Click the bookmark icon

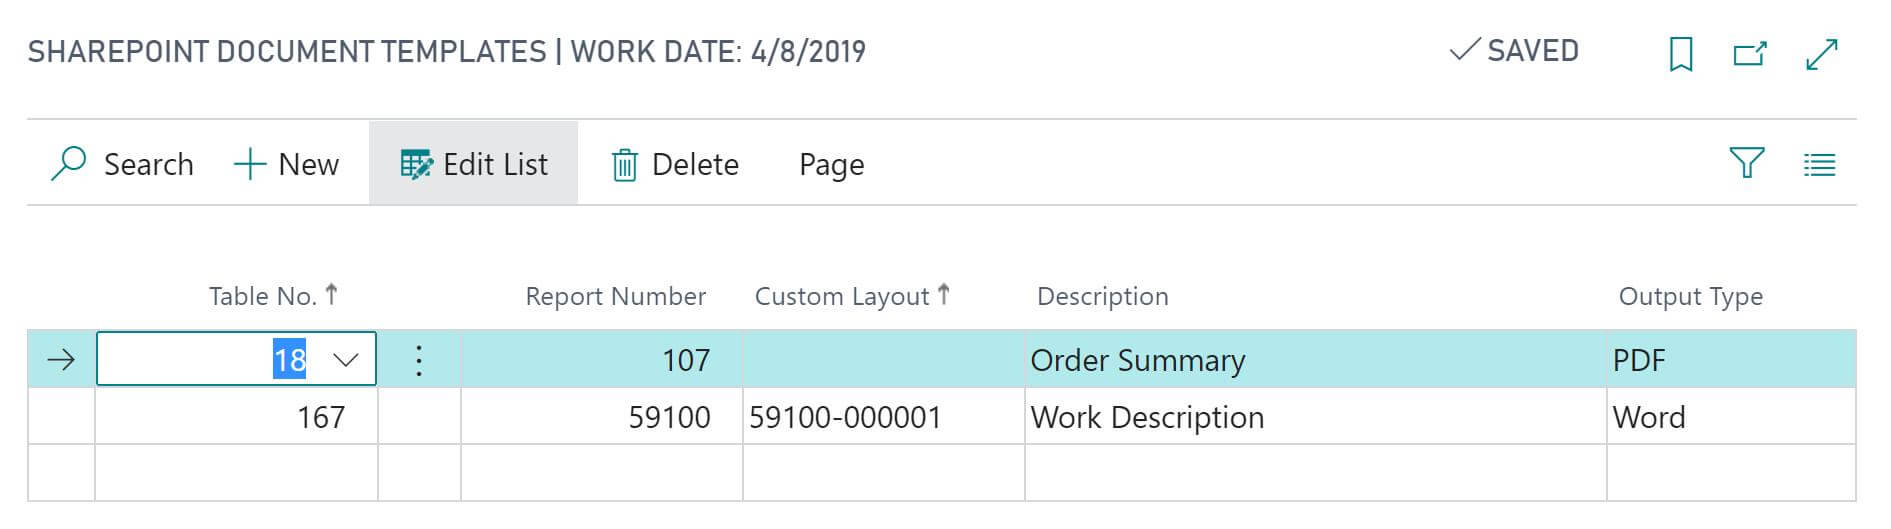click(1681, 53)
